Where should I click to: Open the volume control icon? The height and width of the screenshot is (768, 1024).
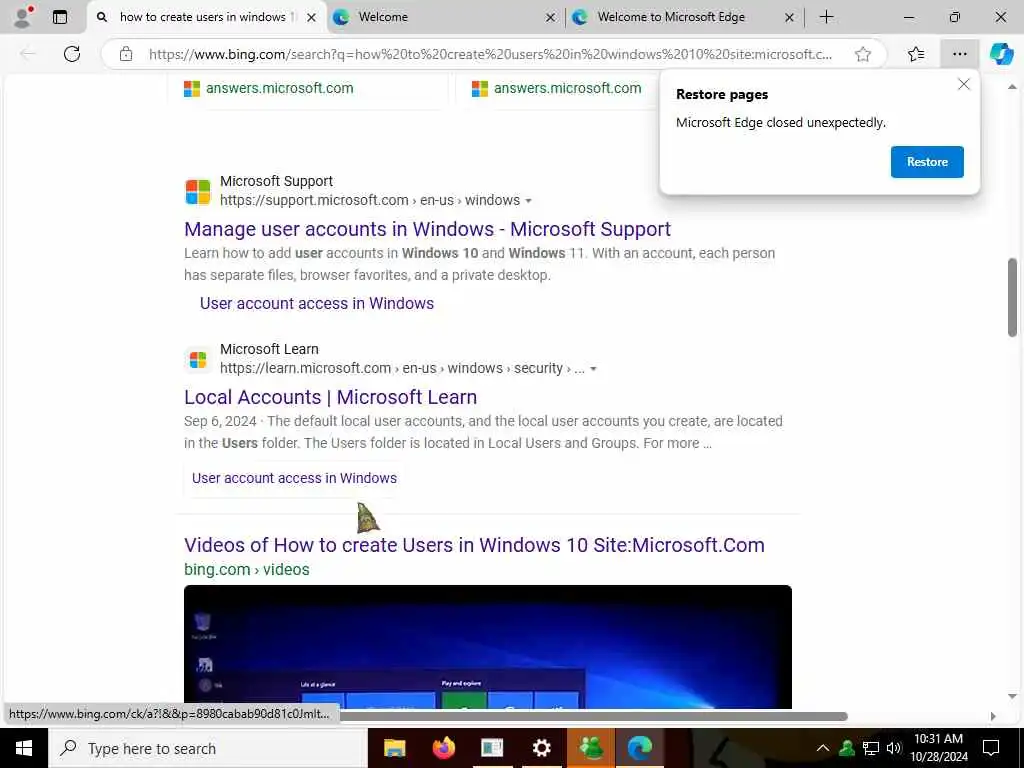(x=894, y=748)
